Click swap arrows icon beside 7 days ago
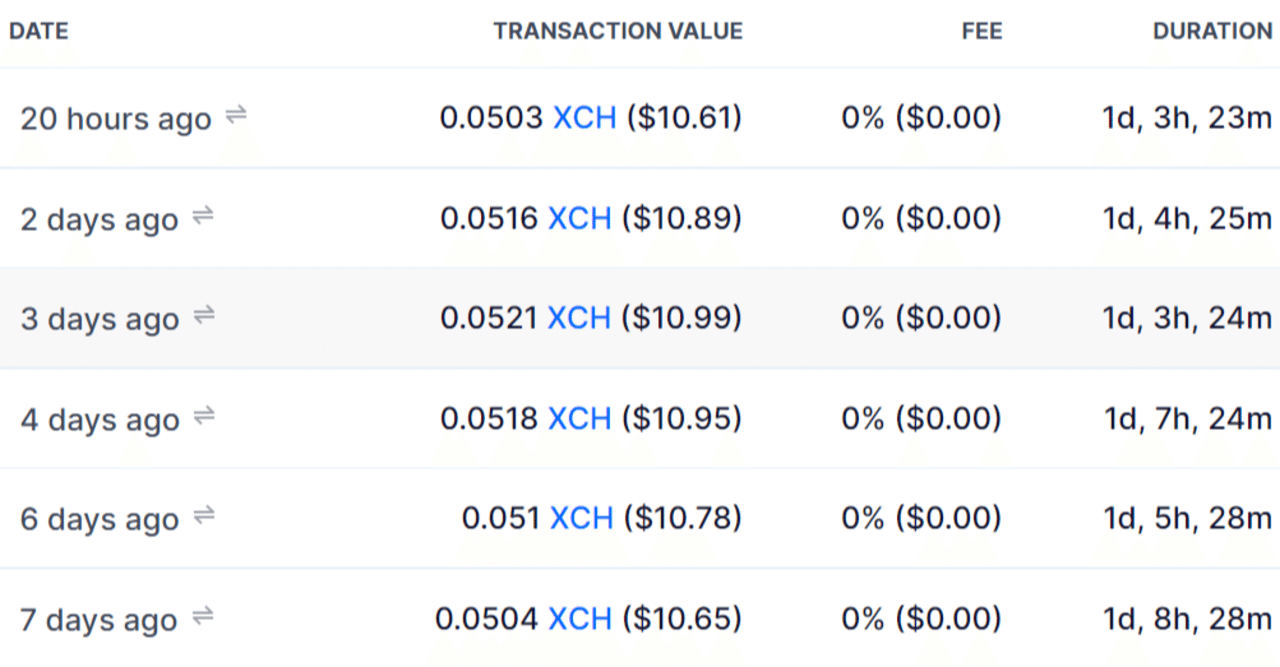 pos(203,616)
